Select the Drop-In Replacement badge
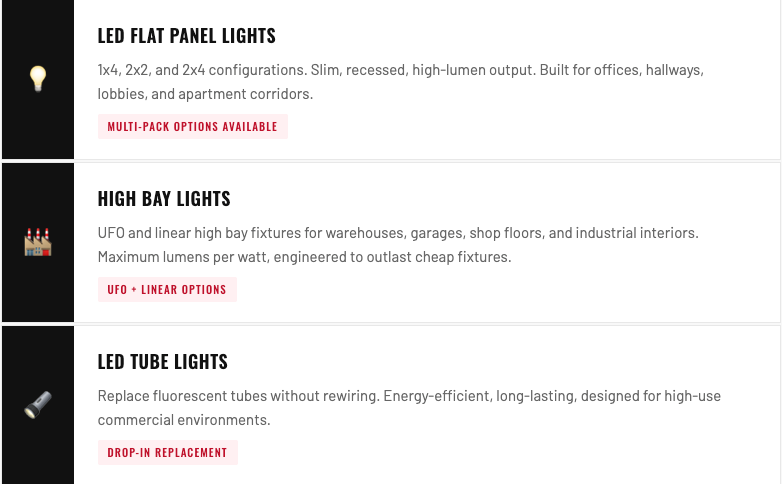This screenshot has width=782, height=484. (168, 453)
